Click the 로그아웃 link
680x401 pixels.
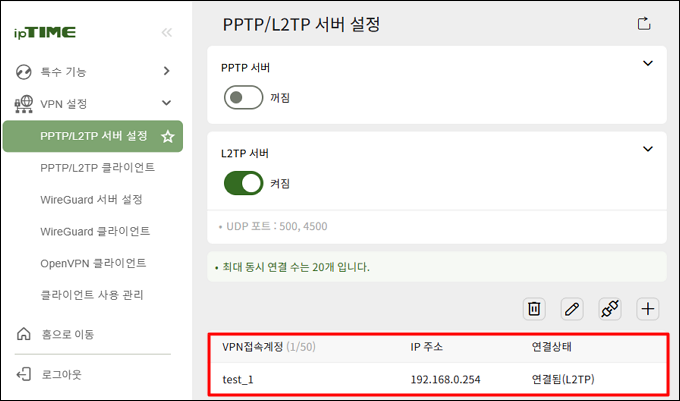click(x=61, y=374)
